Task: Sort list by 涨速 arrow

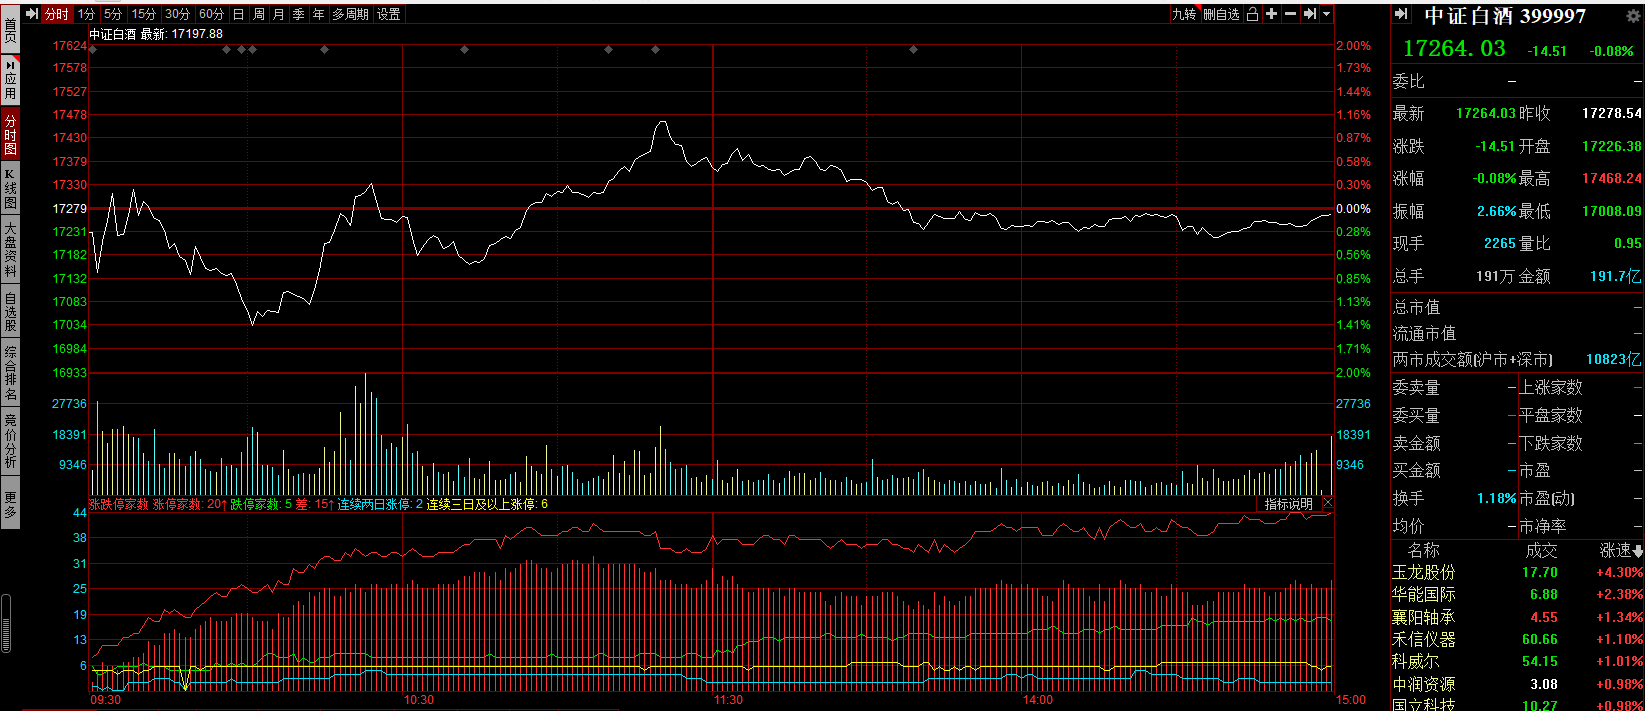Action: pyautogui.click(x=1638, y=551)
